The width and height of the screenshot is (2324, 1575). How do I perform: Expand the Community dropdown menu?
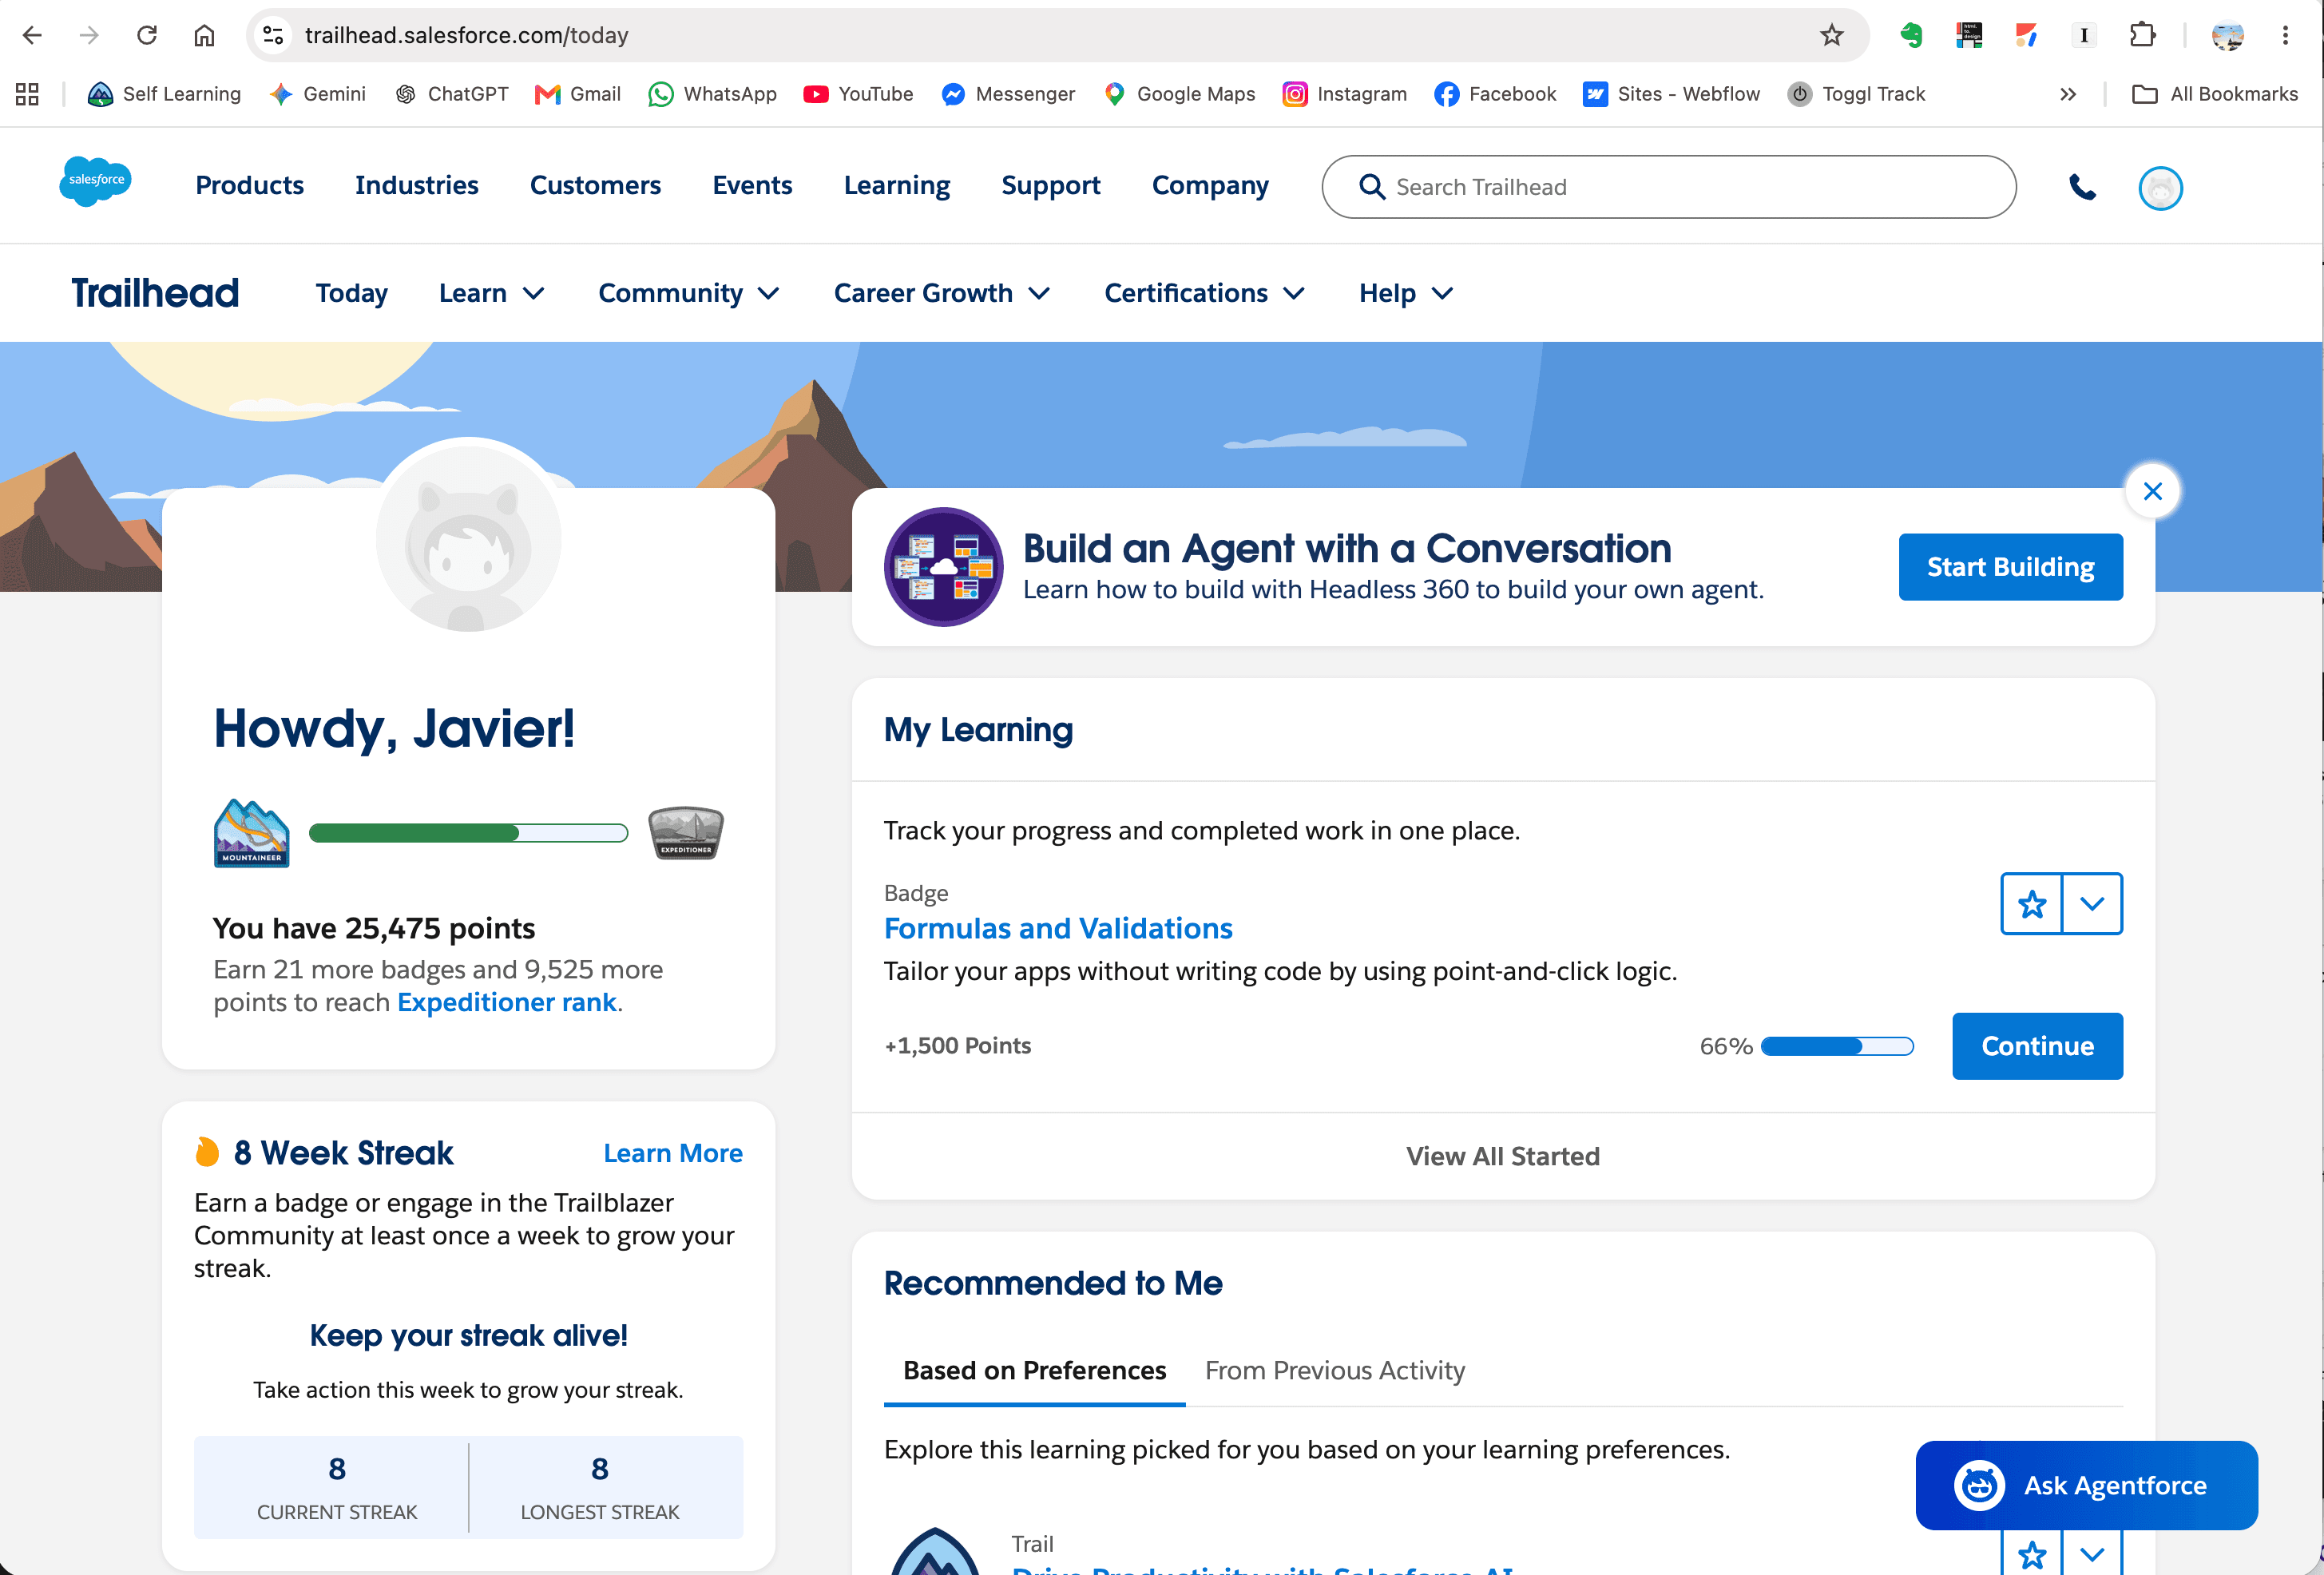click(x=689, y=293)
